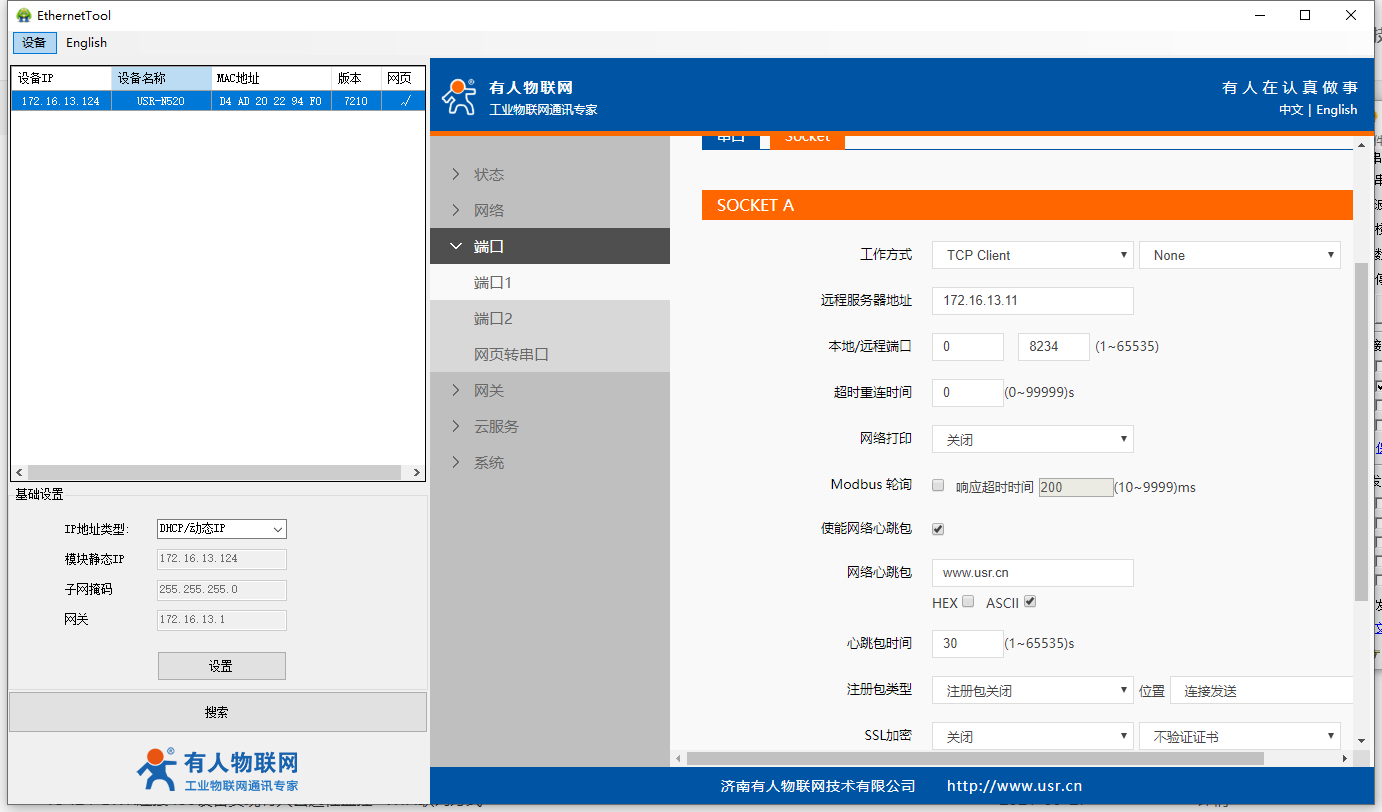The image size is (1382, 812).
Task: Tick the HEX format checkbox
Action: [x=967, y=602]
